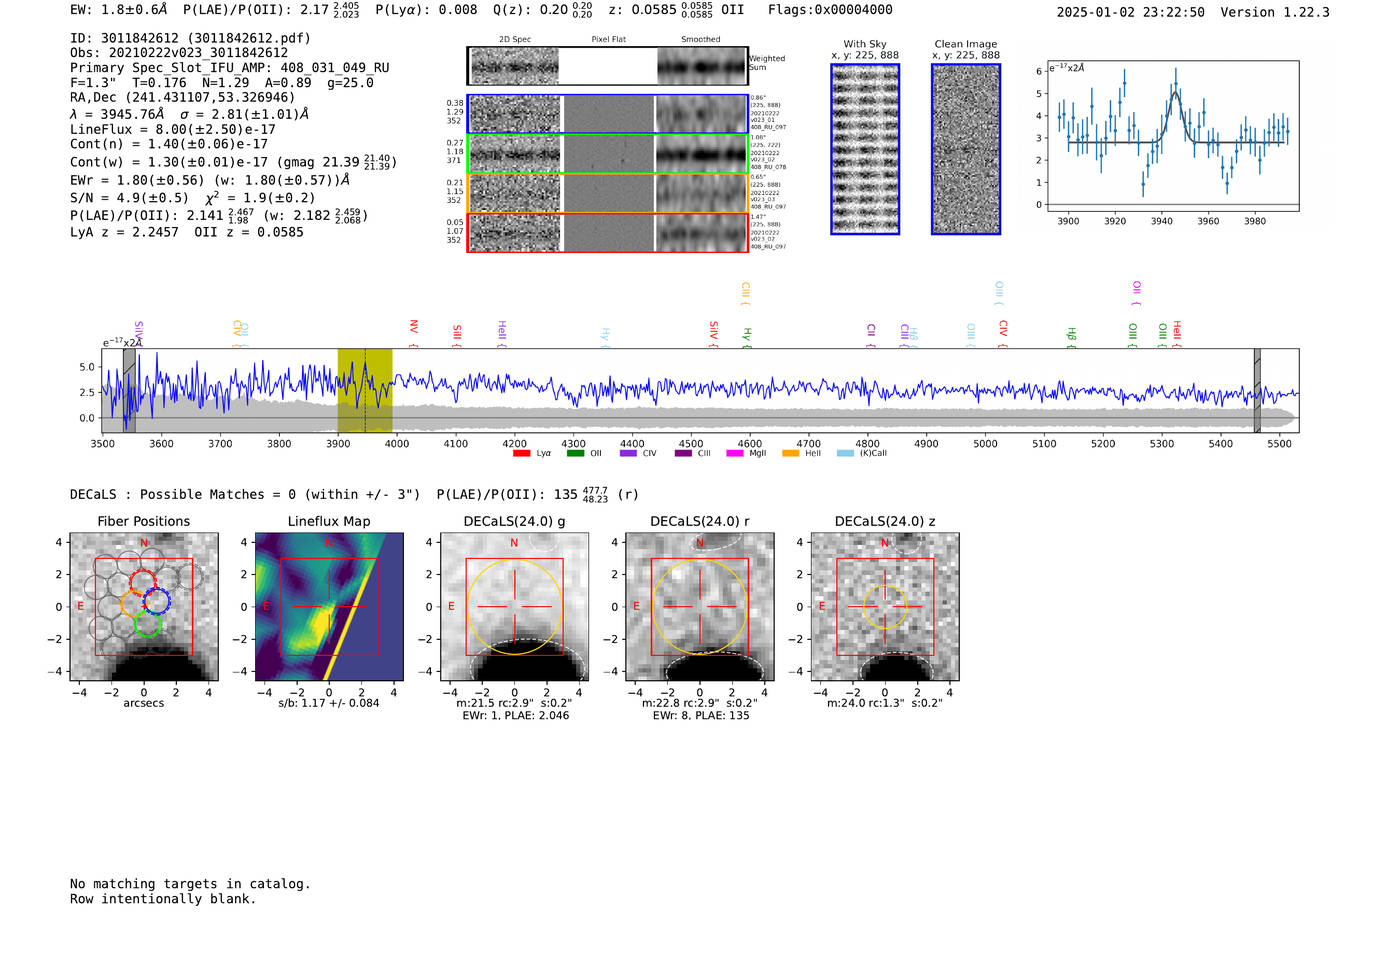Click the Gaussian emission line fit plot
The width and height of the screenshot is (1400, 953).
[x=1172, y=137]
